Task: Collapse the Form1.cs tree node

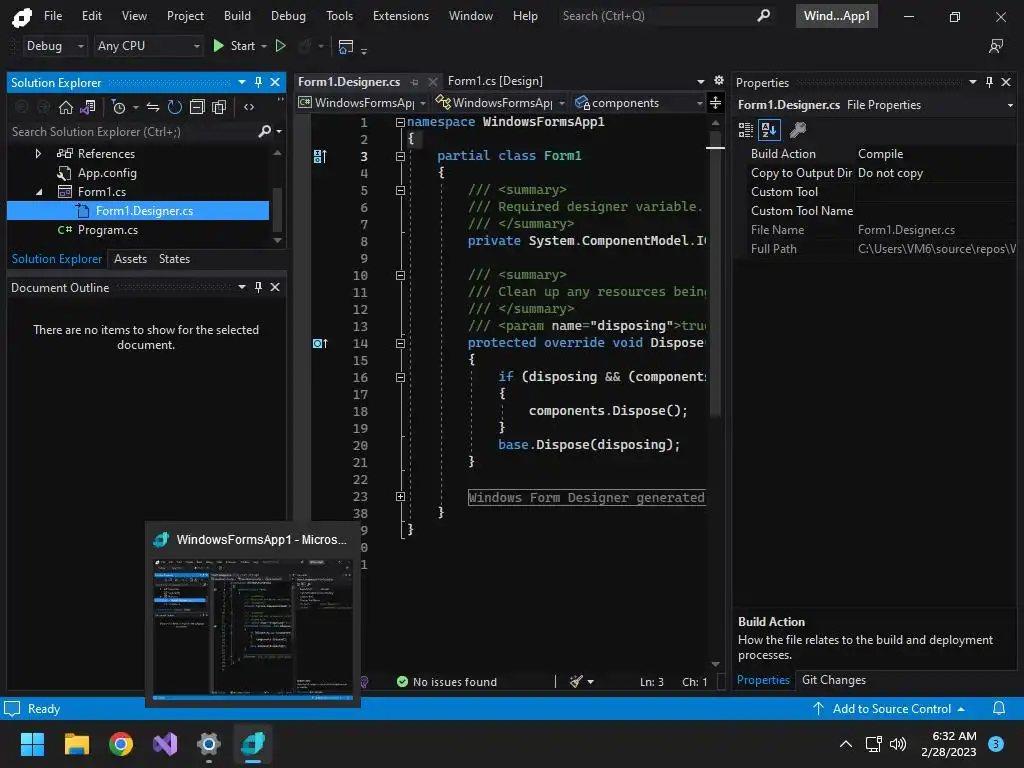Action: [x=39, y=192]
